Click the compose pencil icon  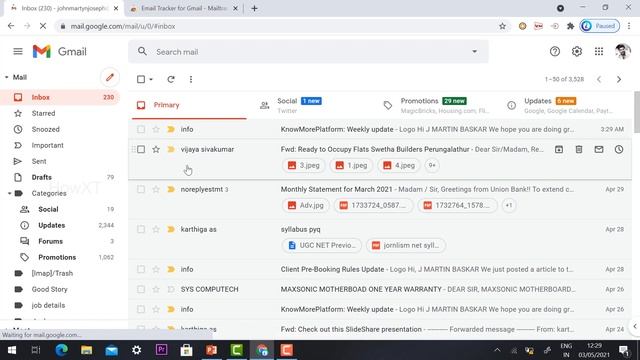tap(110, 77)
